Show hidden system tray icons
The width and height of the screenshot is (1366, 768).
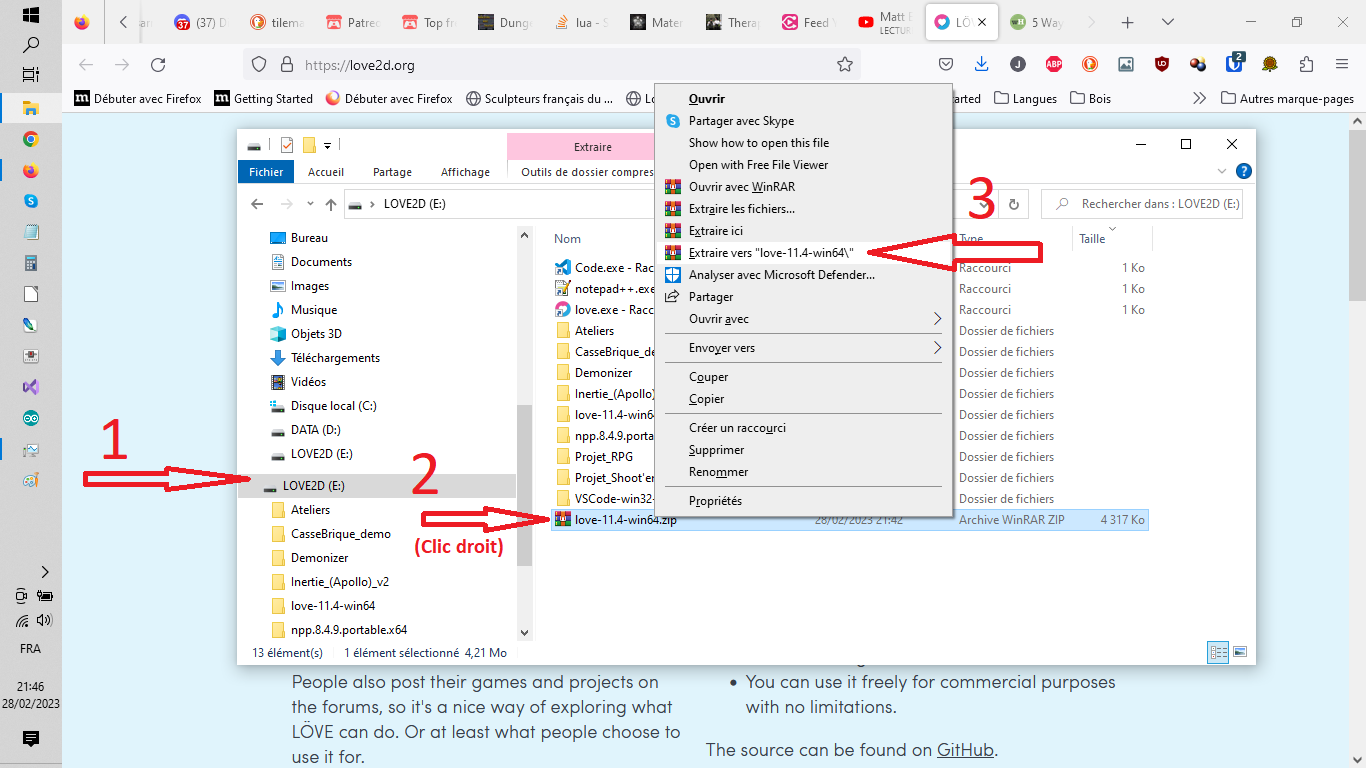point(44,572)
